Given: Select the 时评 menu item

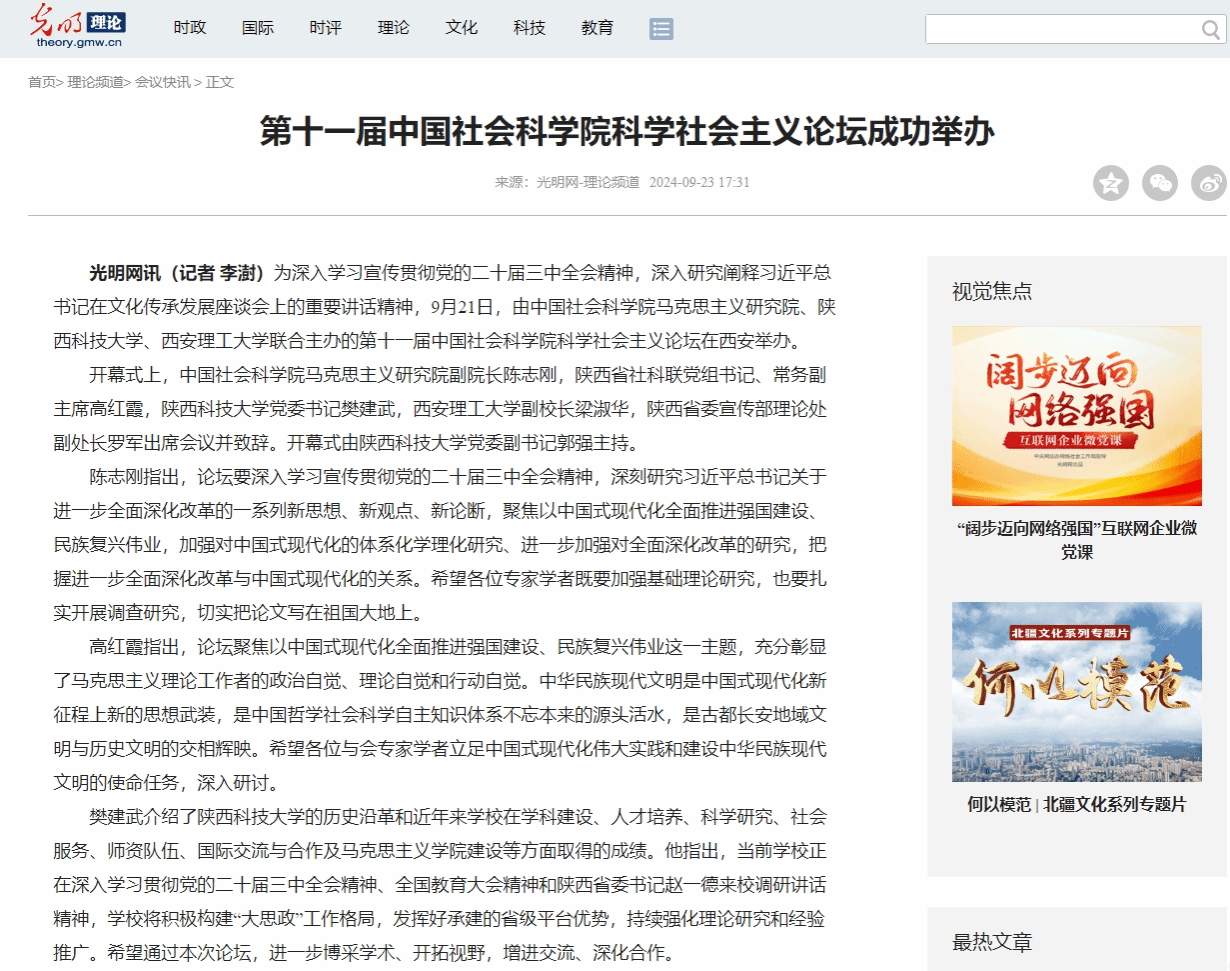Looking at the screenshot, I should (x=325, y=28).
